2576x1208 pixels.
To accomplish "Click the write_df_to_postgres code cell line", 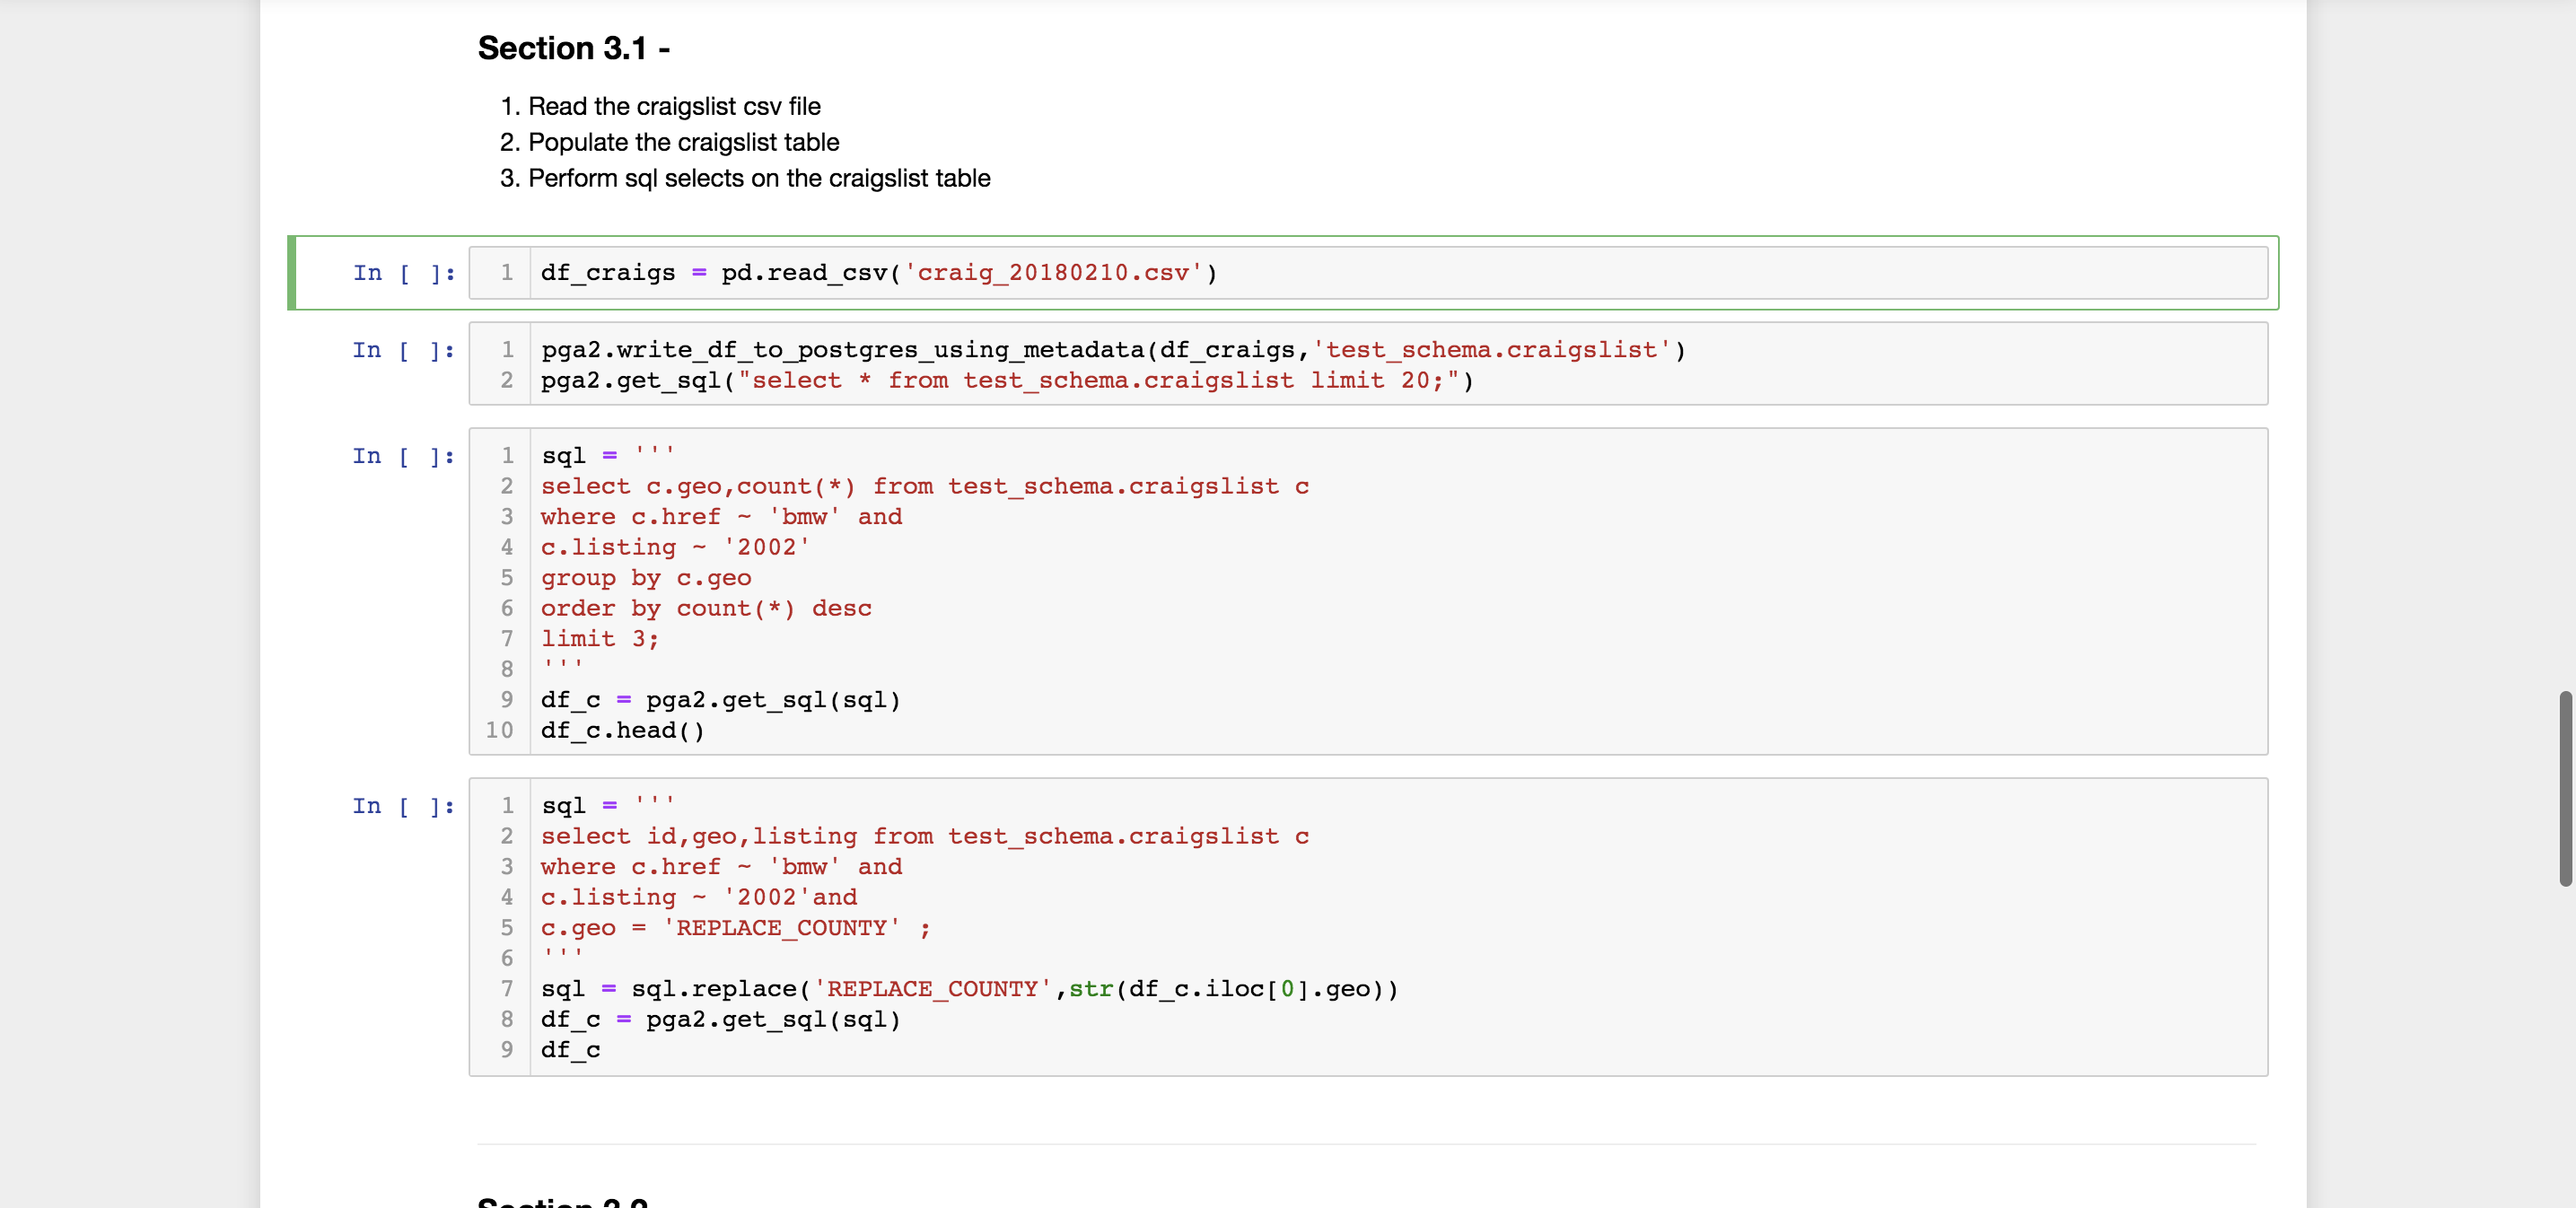I will [x=1112, y=350].
